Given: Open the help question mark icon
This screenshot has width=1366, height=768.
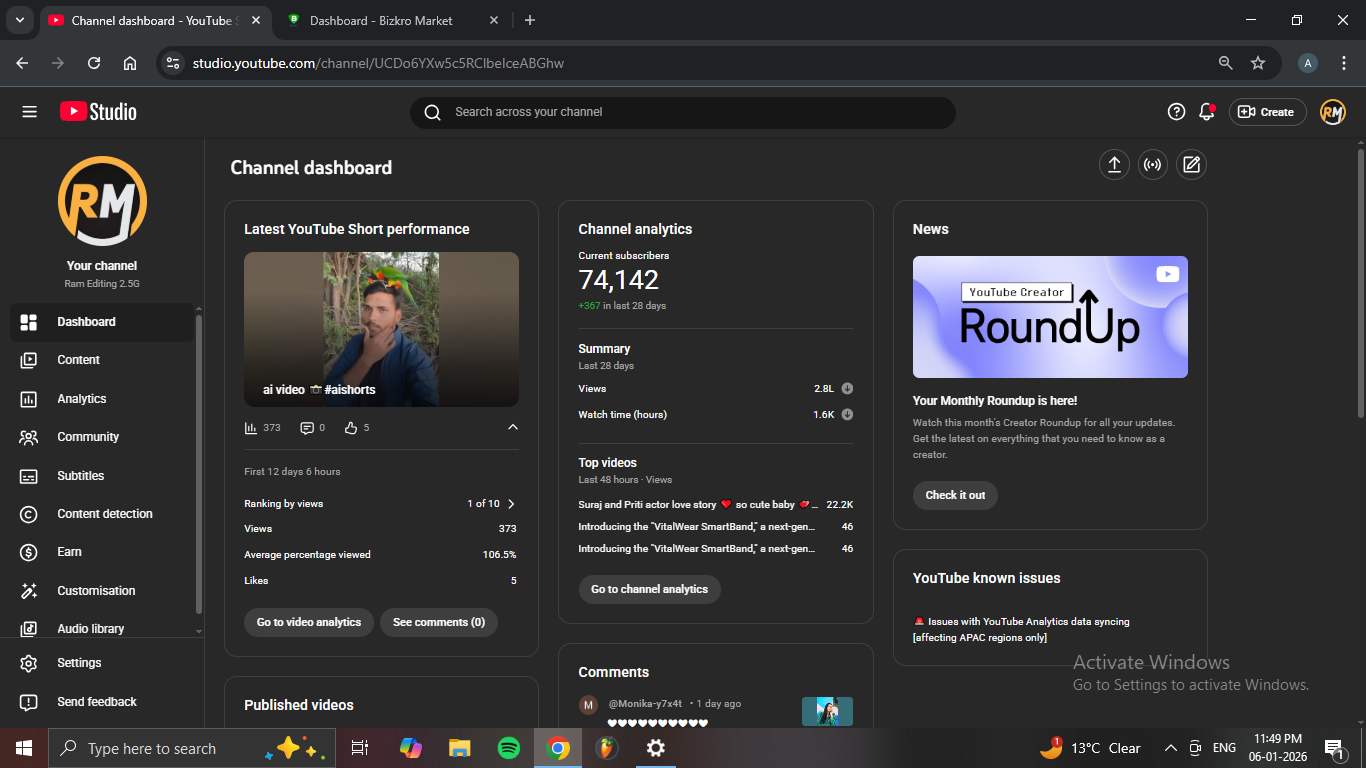Looking at the screenshot, I should (x=1176, y=112).
